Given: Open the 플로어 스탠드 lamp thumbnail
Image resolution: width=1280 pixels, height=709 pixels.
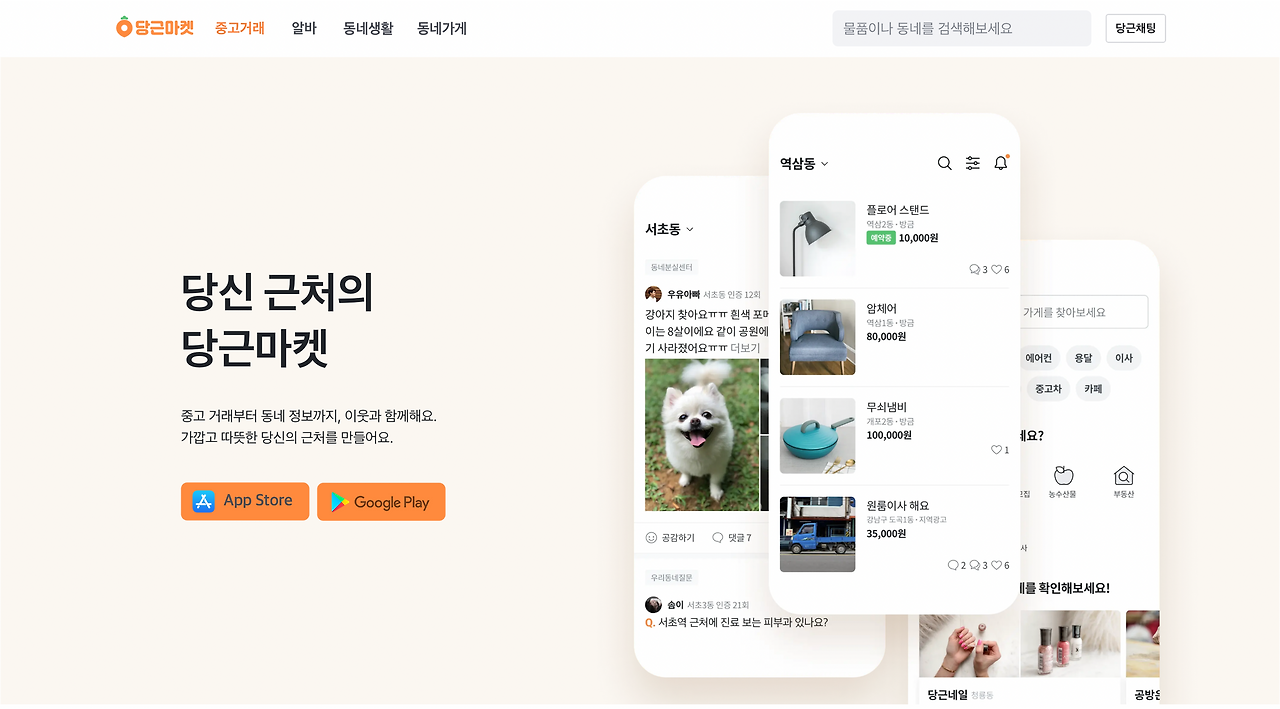Looking at the screenshot, I should (817, 239).
